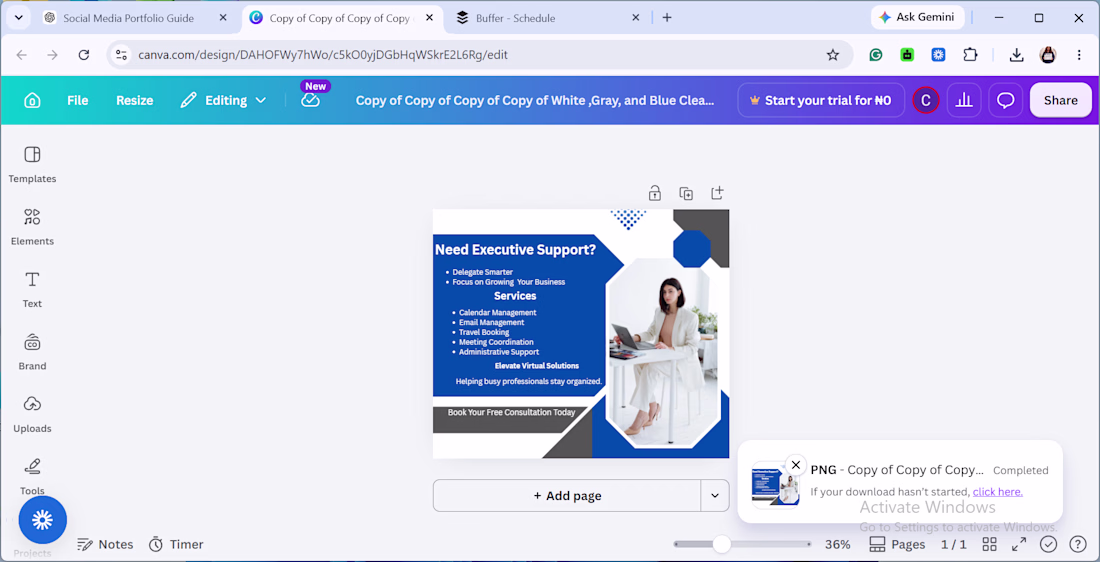Click the Add page button
Image resolution: width=1100 pixels, height=562 pixels.
[x=567, y=496]
